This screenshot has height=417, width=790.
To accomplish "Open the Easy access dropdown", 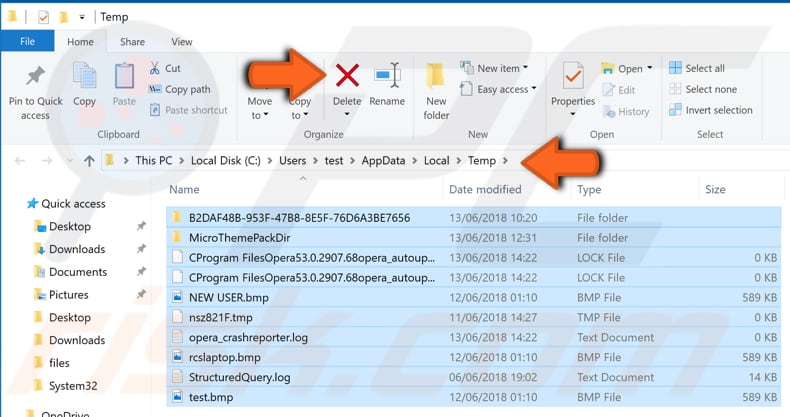I will click(498, 89).
